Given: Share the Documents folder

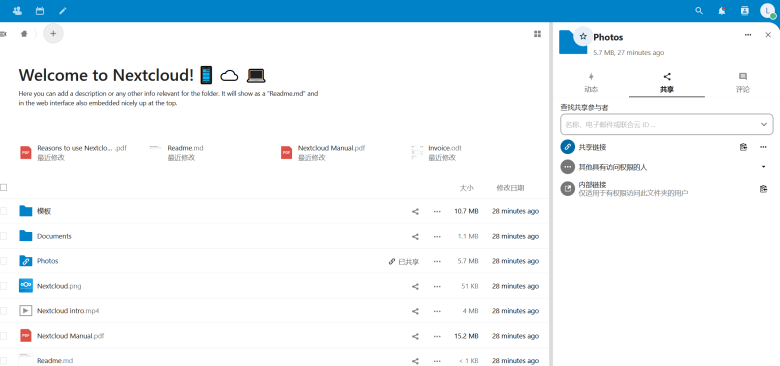Looking at the screenshot, I should coord(415,236).
